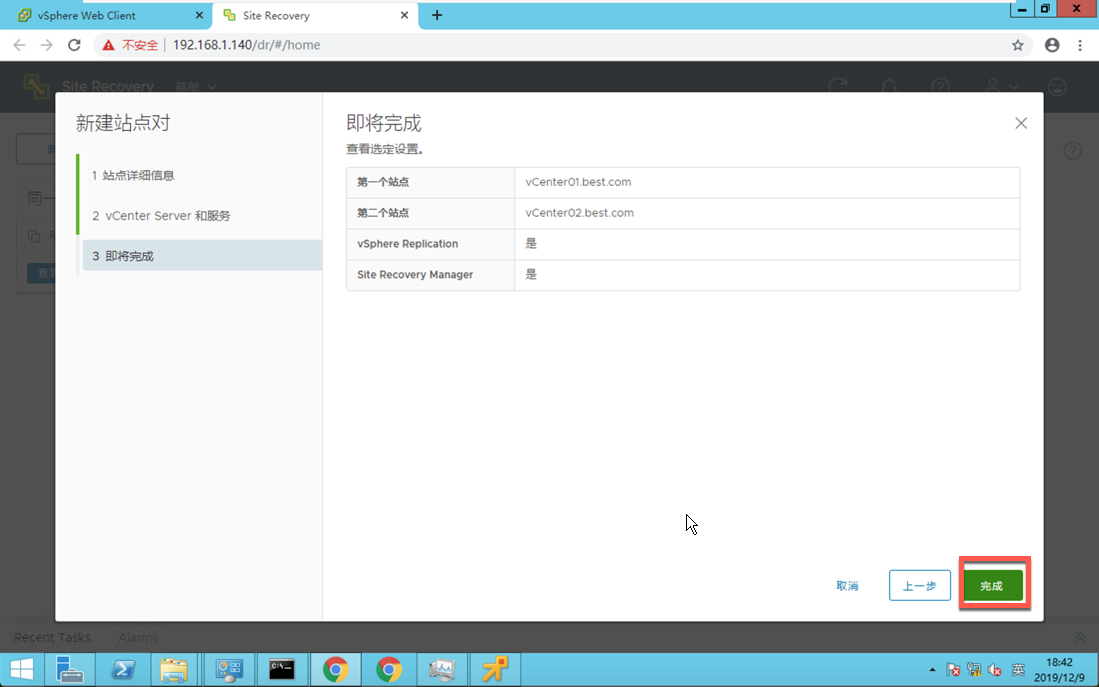Click the browser back arrow
The width and height of the screenshot is (1099, 687).
click(x=19, y=45)
